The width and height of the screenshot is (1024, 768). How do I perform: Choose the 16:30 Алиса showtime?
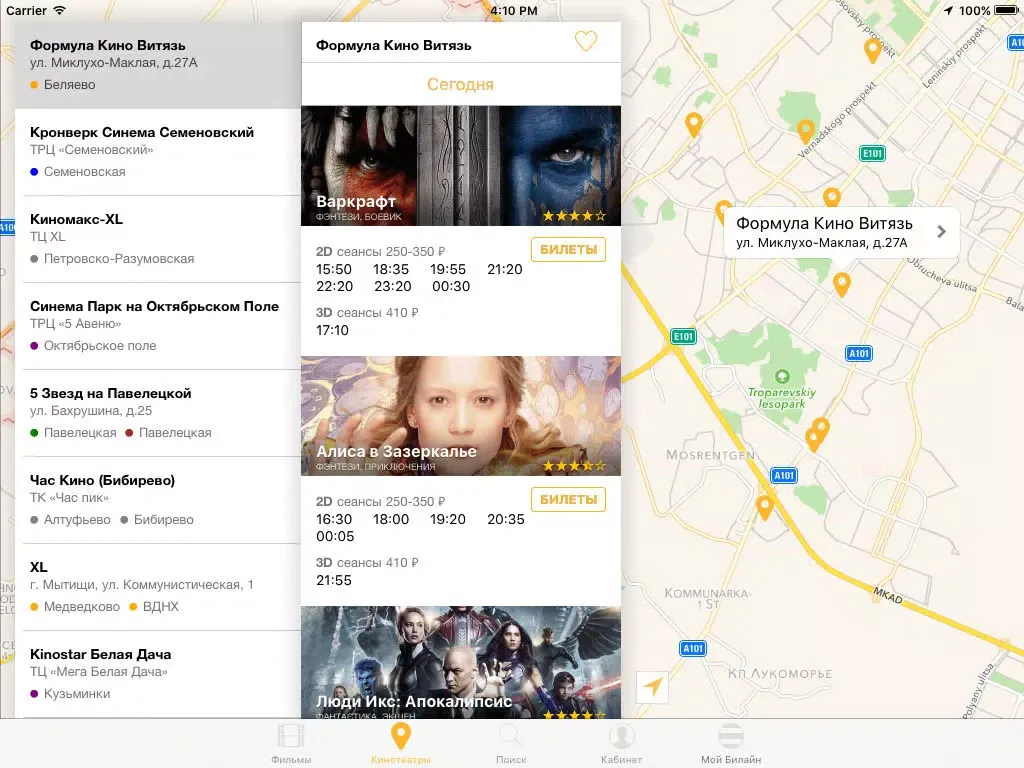(334, 519)
